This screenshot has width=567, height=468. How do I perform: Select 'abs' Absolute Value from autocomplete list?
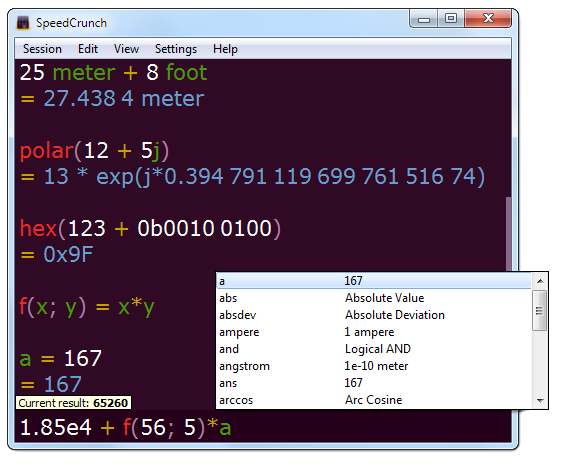click(374, 298)
